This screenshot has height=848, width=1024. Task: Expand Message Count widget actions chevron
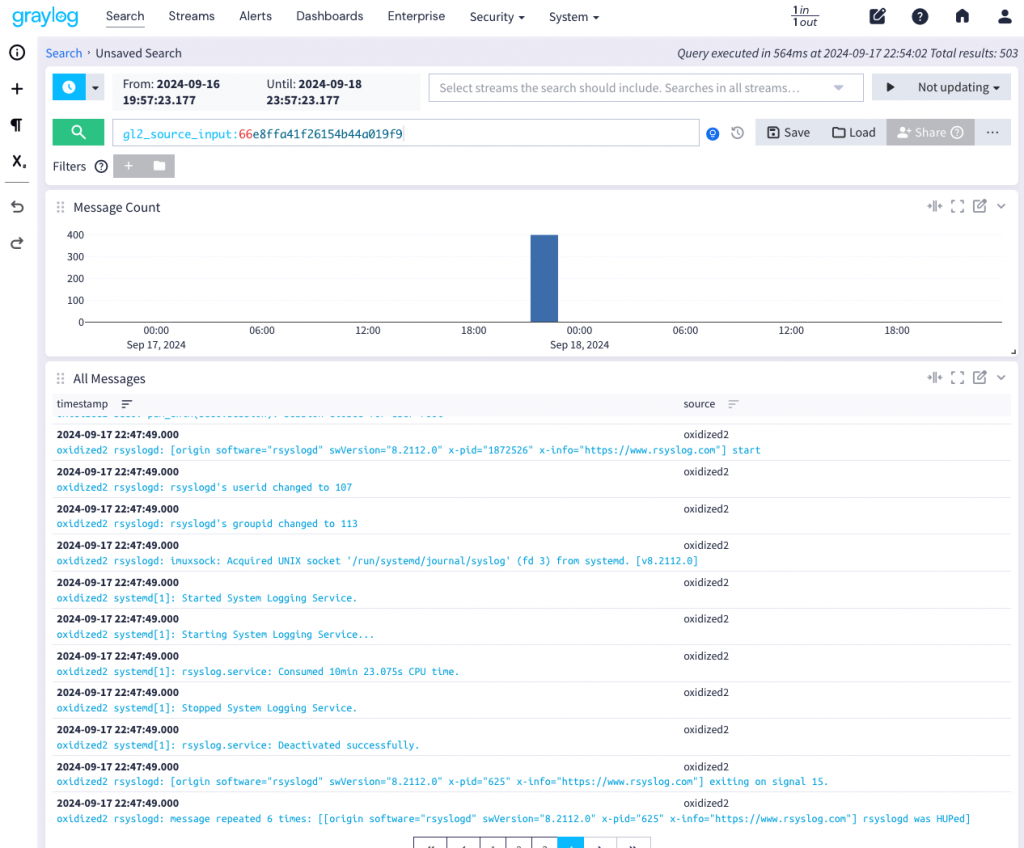[1001, 206]
